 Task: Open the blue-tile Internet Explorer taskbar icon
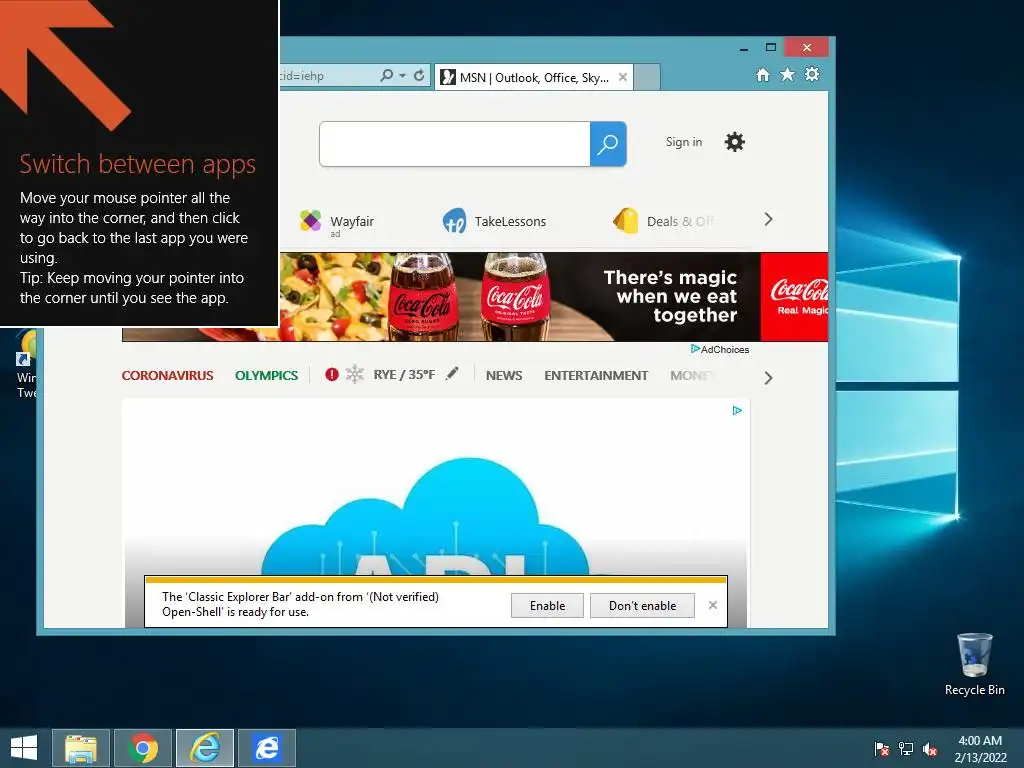267,748
